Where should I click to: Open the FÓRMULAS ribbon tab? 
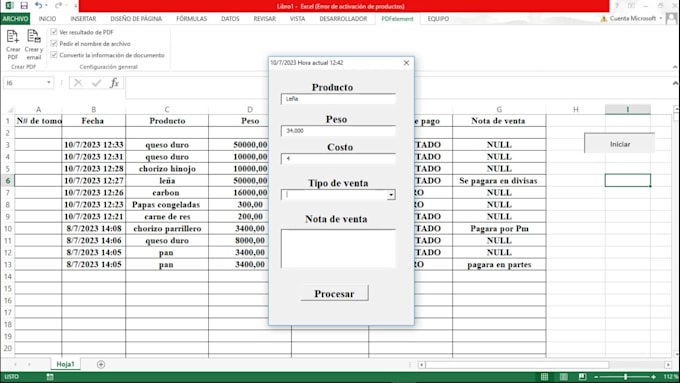tap(191, 19)
